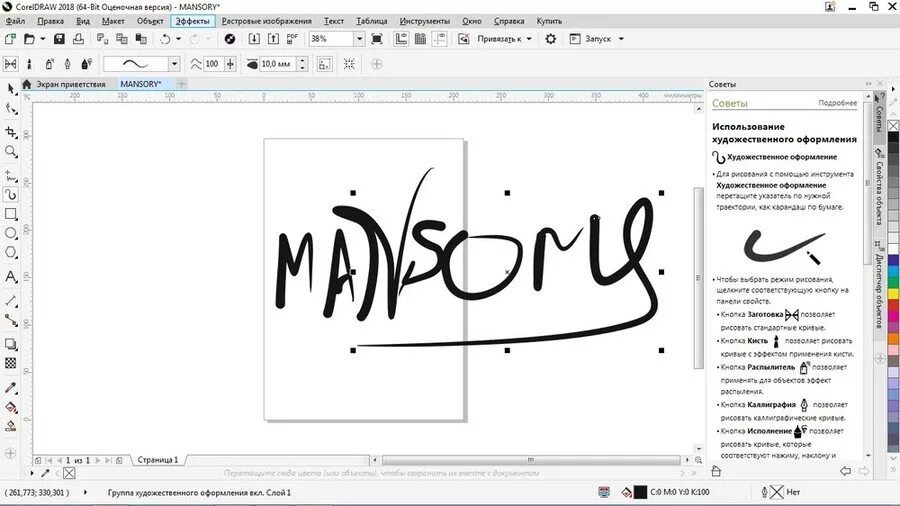Screen dimensions: 900x506
Task: Click the Export icon in toolbar
Action: [273, 39]
